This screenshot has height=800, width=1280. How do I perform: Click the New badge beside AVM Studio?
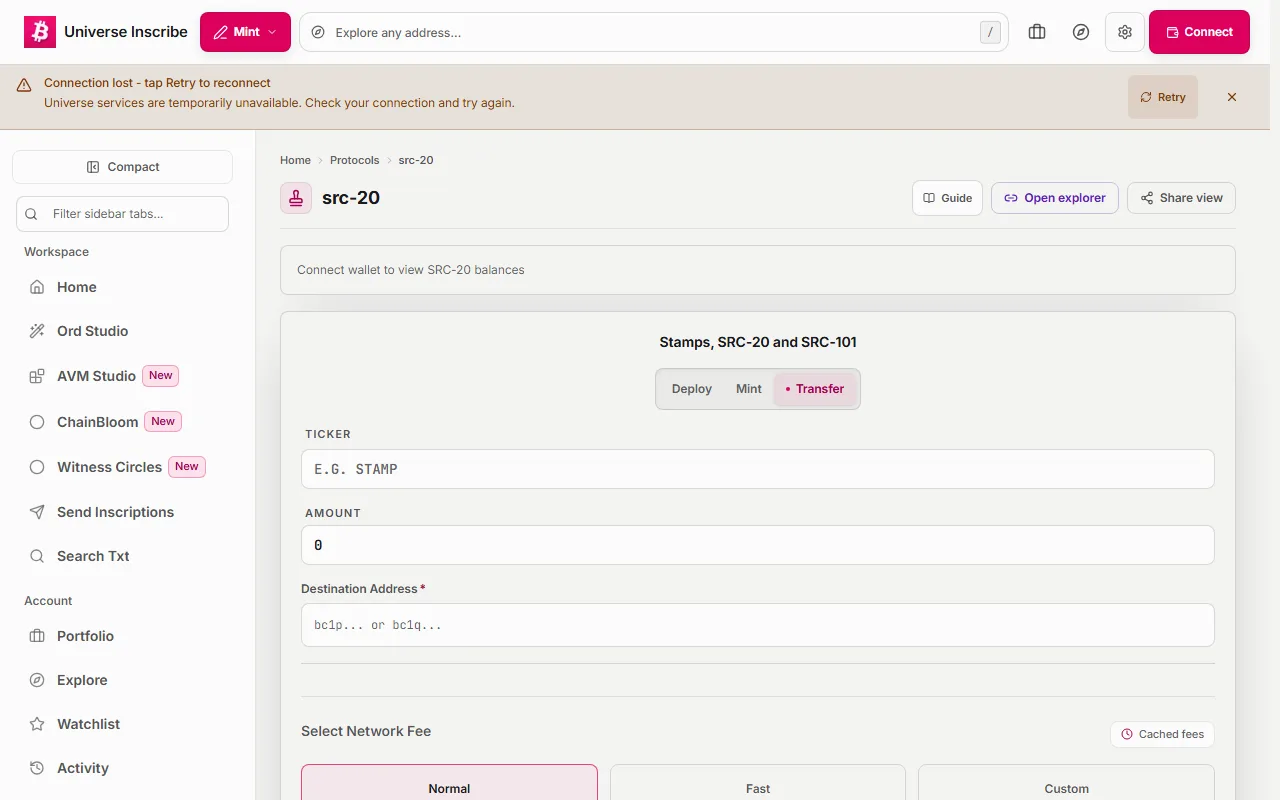click(161, 376)
